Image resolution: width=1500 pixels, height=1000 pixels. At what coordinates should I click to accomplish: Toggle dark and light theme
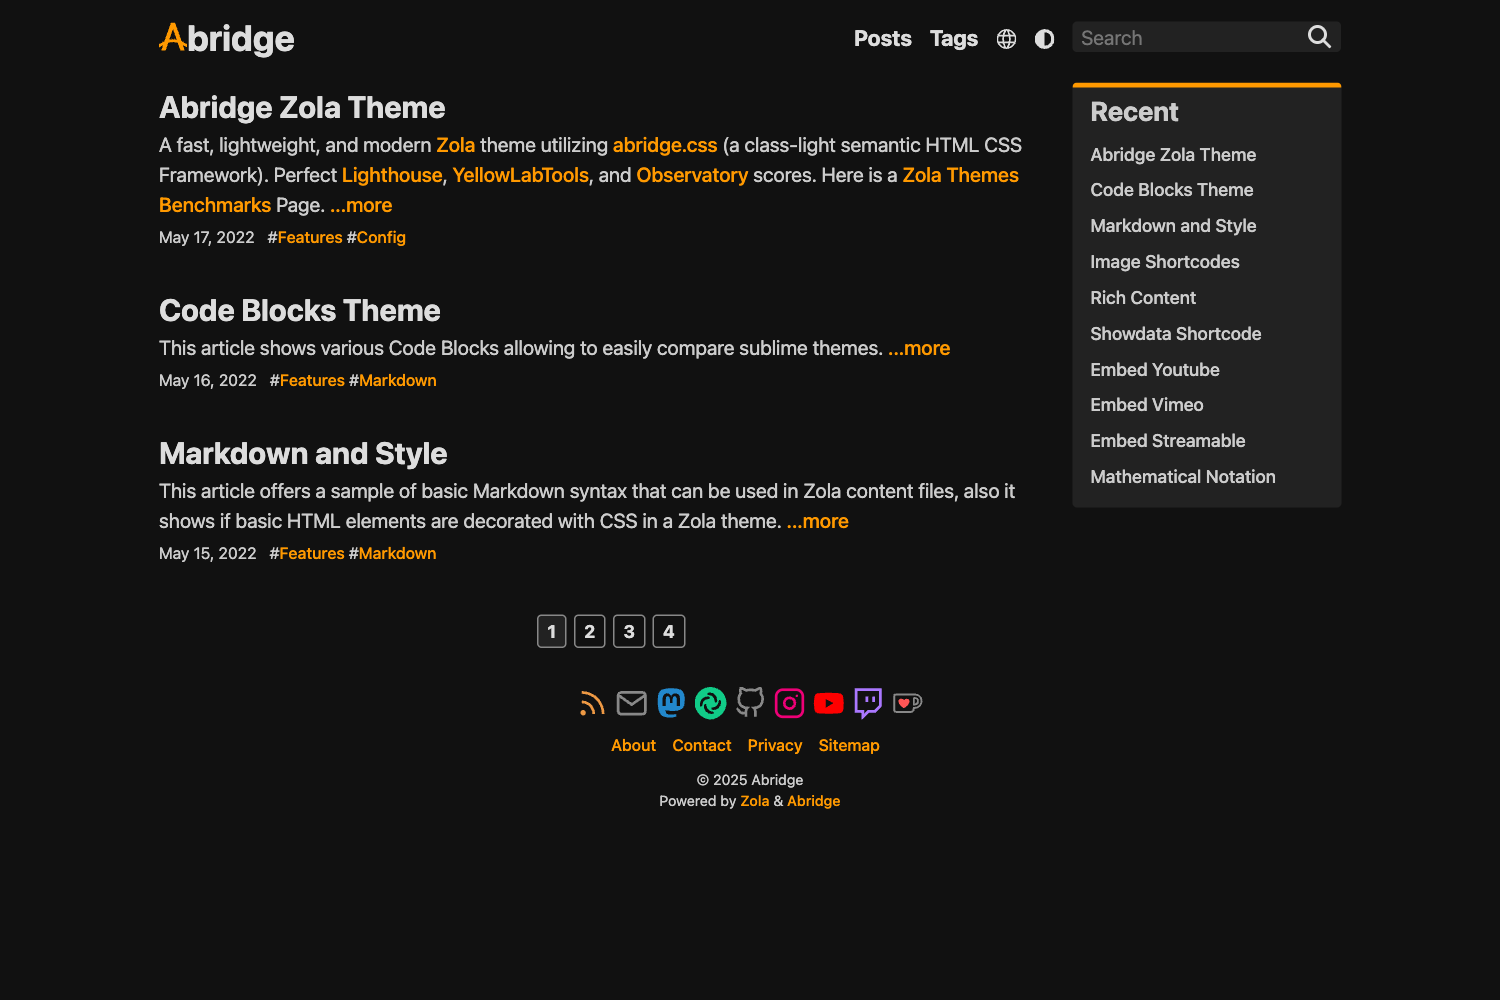1044,38
